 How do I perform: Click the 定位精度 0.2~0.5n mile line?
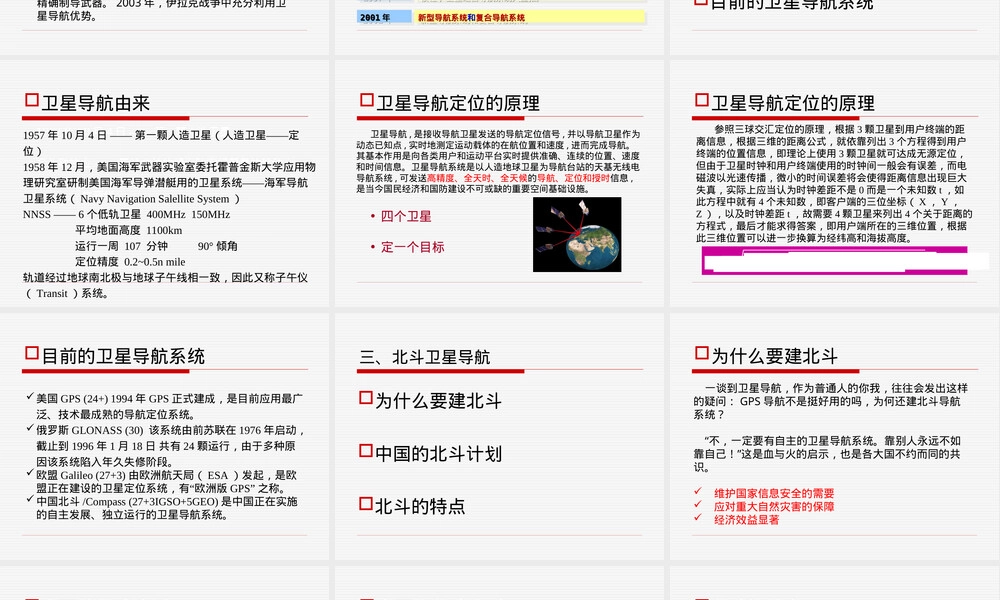click(x=130, y=261)
